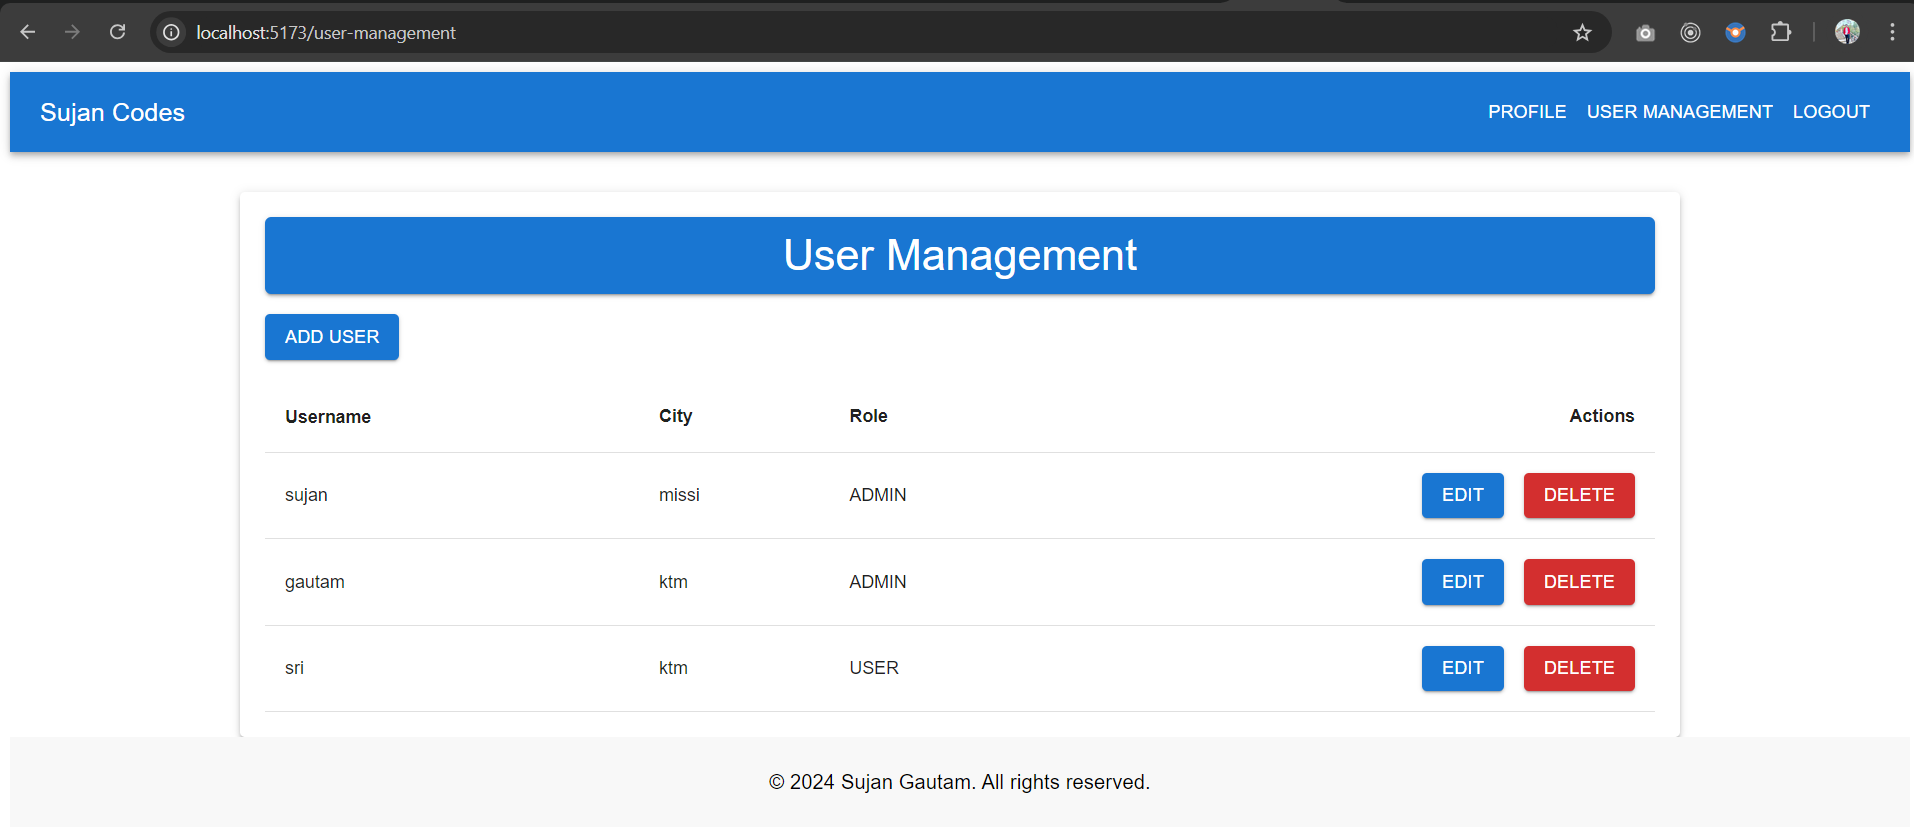Log out via the Logout link

pyautogui.click(x=1830, y=112)
